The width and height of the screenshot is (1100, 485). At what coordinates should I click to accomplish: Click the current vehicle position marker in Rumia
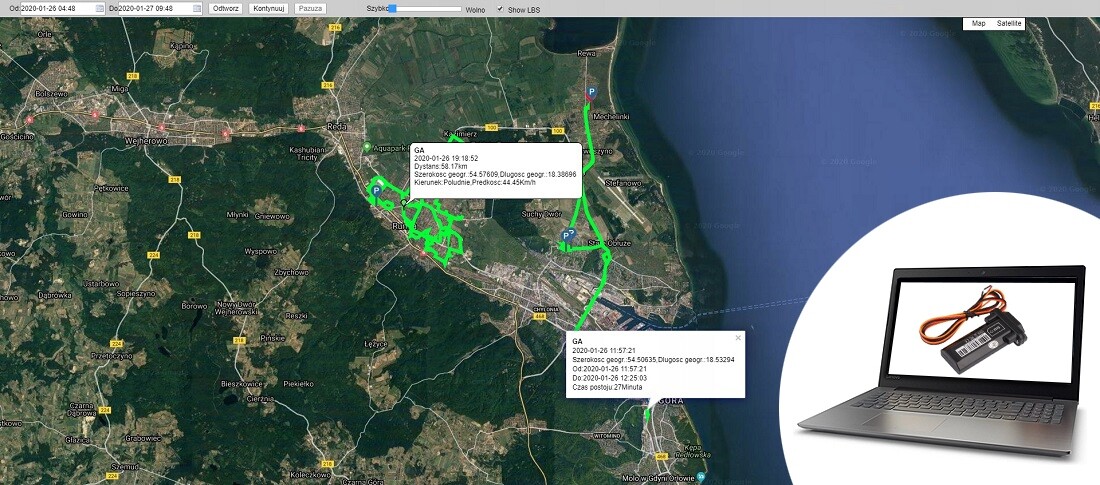[403, 203]
